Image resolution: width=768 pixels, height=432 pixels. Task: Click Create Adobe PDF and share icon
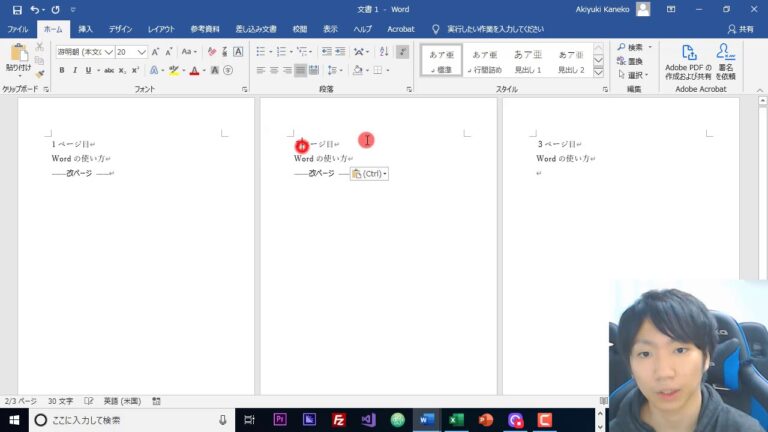[x=688, y=62]
